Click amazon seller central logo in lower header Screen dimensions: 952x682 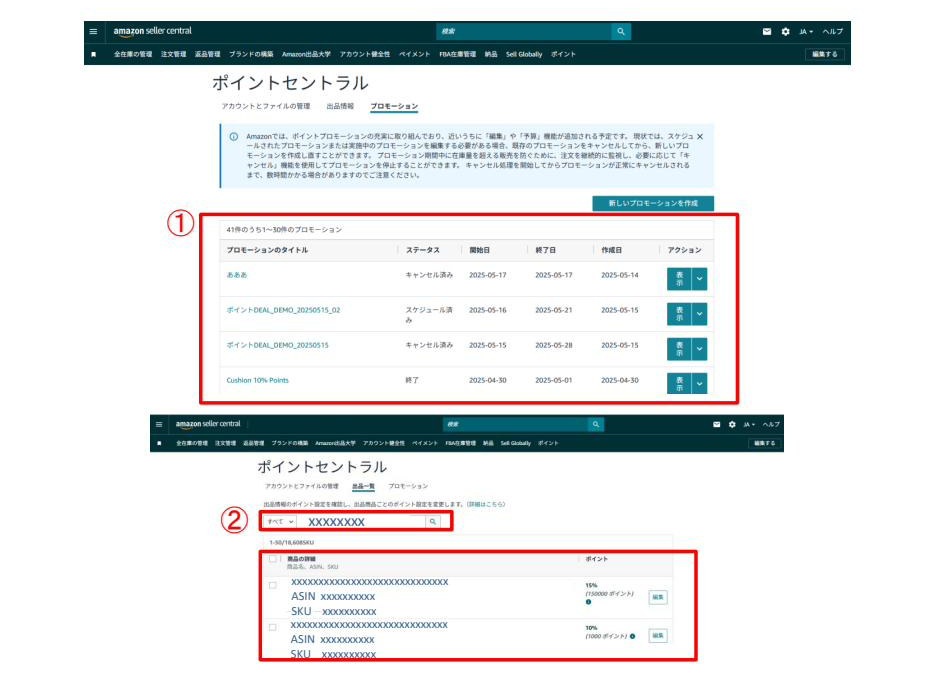coord(208,424)
